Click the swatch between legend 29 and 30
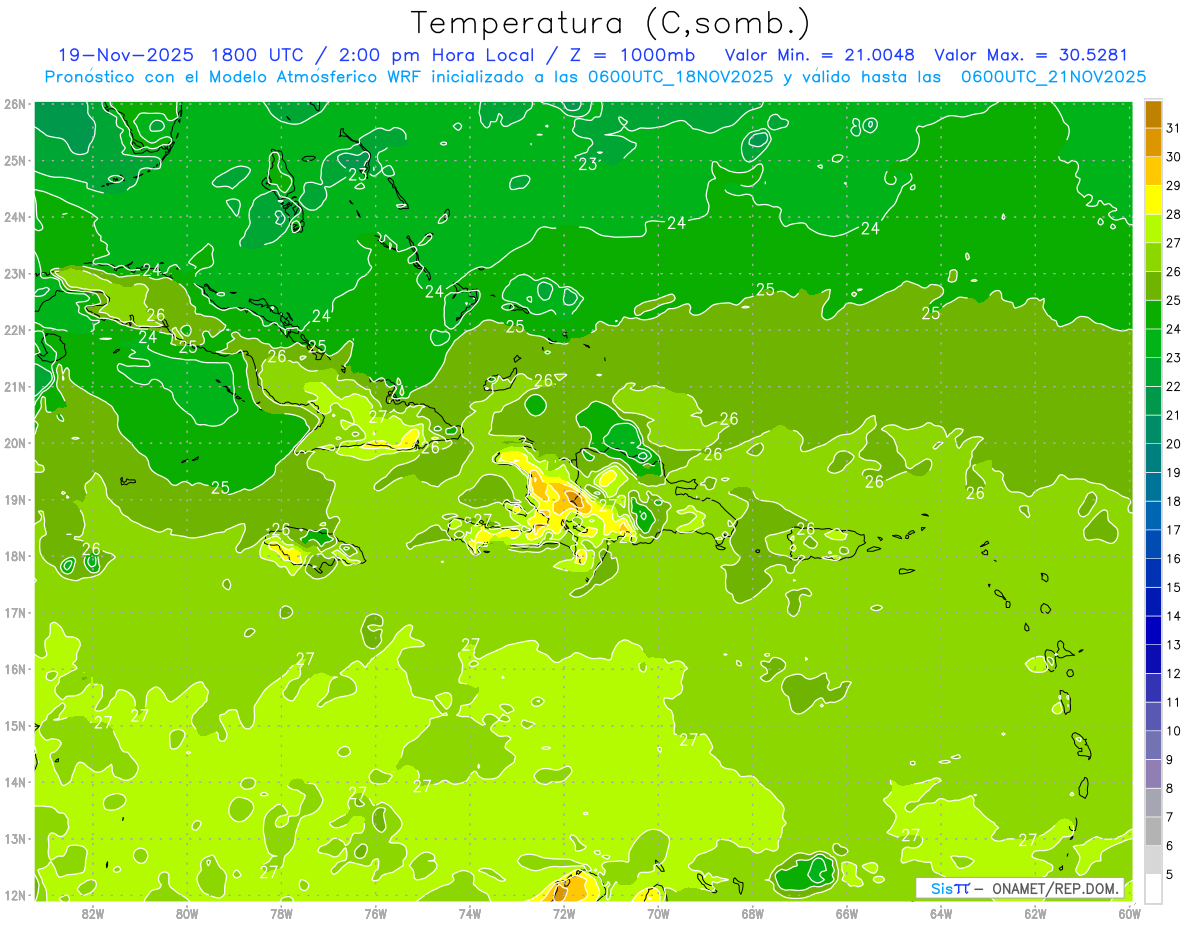This screenshot has width=1200, height=927. [1154, 171]
